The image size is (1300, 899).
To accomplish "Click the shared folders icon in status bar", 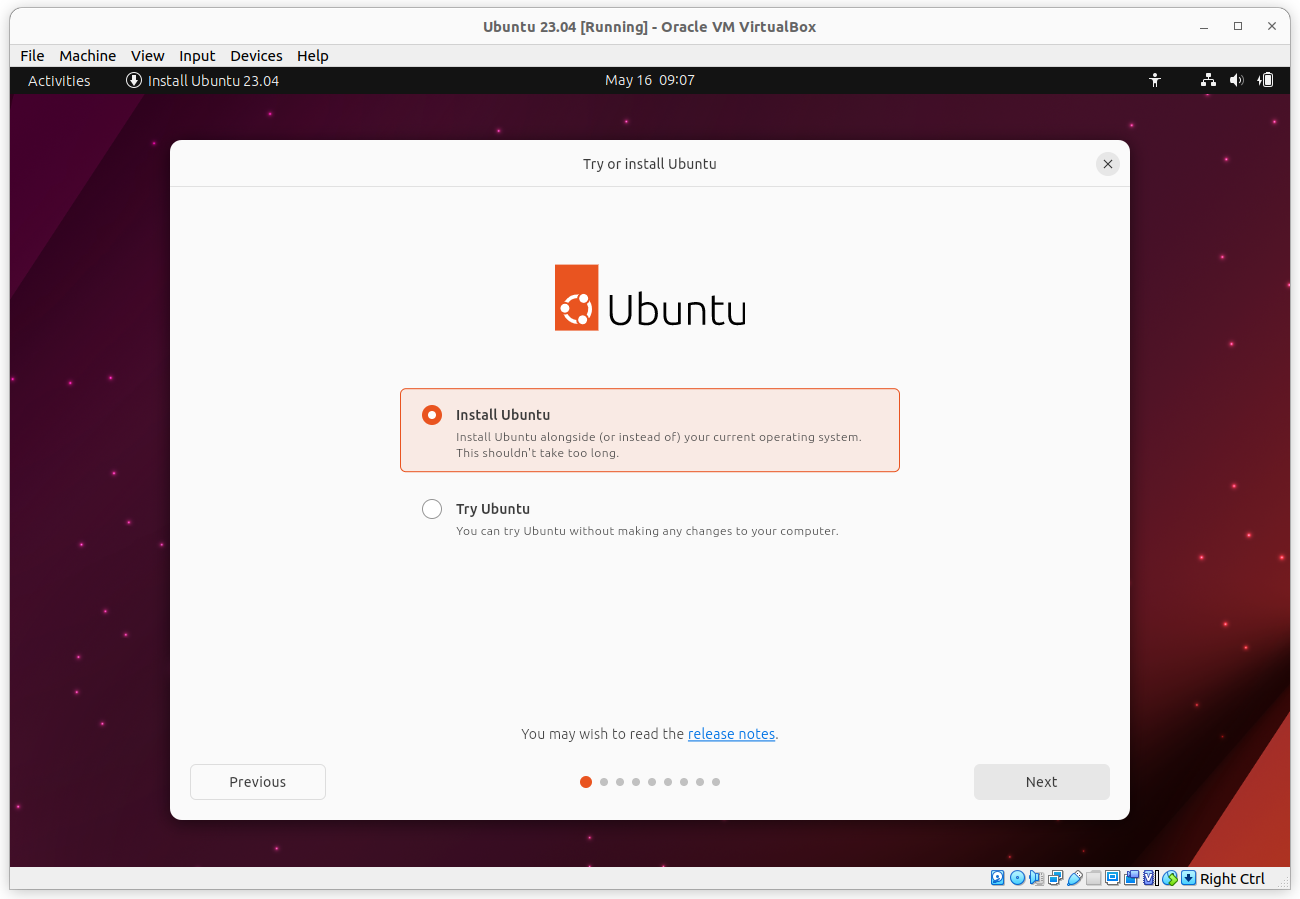I will click(x=1094, y=878).
